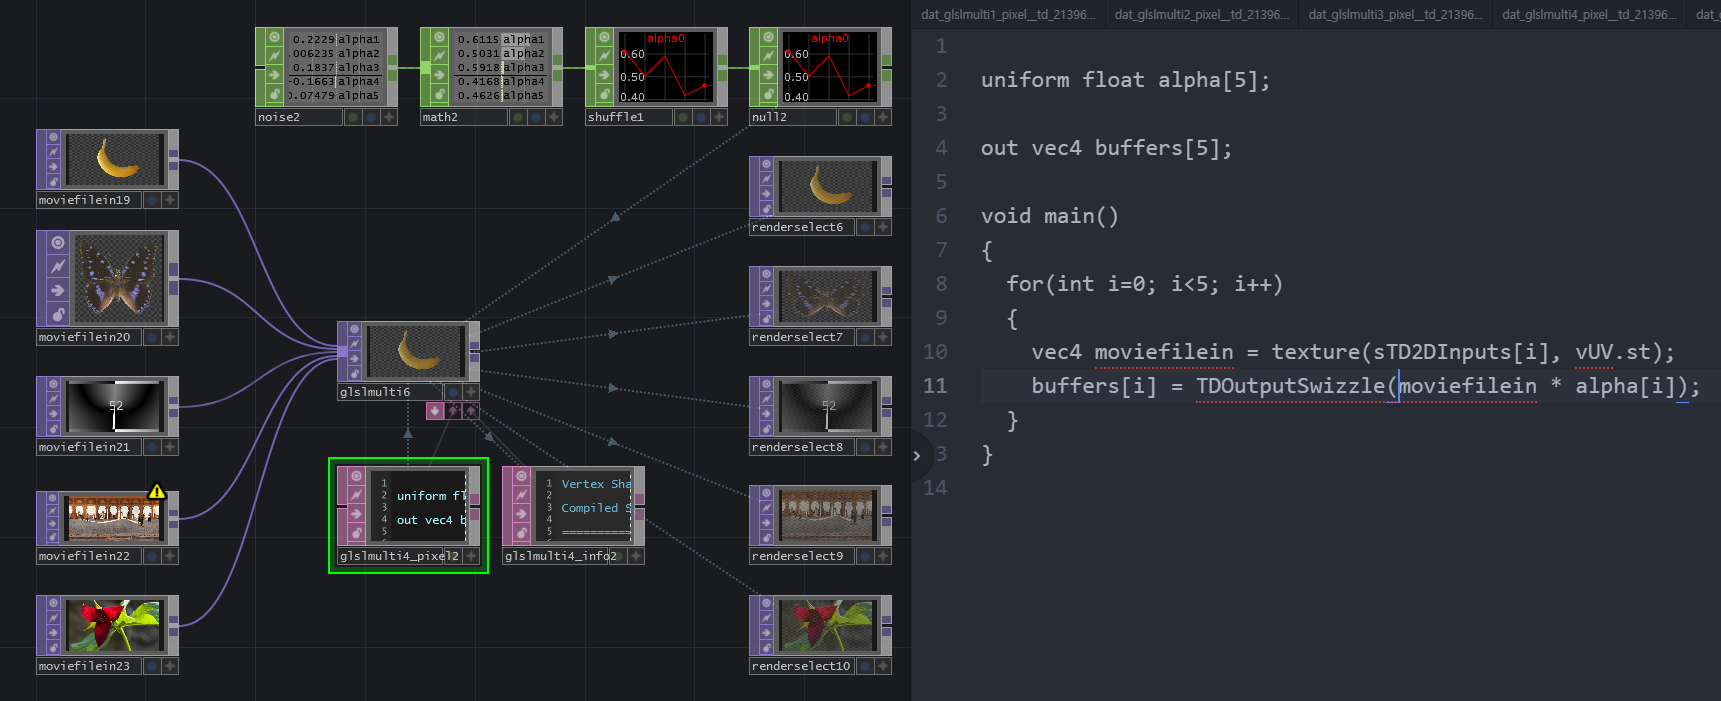The image size is (1721, 701).
Task: Click the plus viewer-active button on moviefilein21
Action: (x=170, y=447)
